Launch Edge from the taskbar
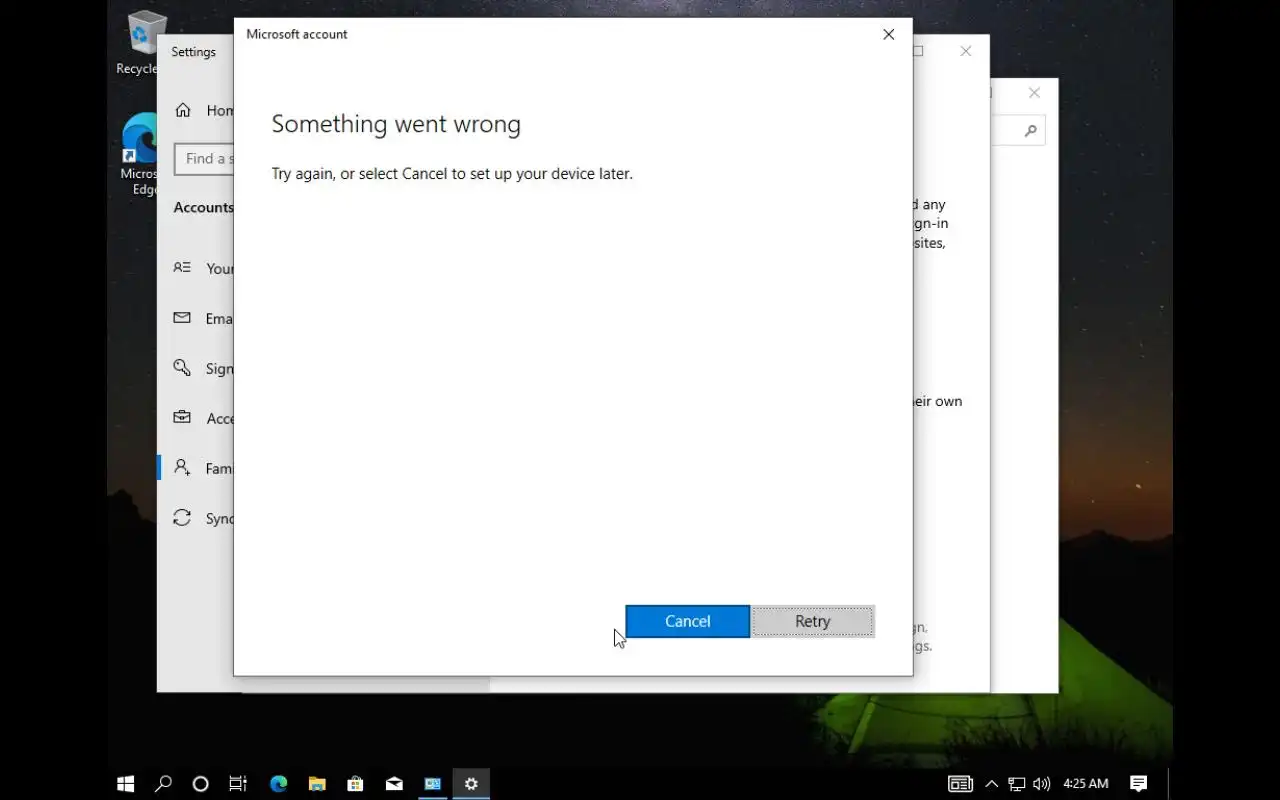This screenshot has height=800, width=1280. (278, 784)
